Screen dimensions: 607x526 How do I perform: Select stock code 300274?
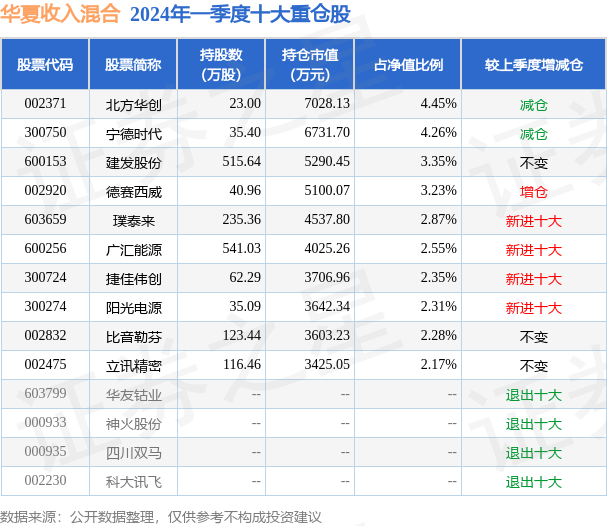tap(45, 307)
